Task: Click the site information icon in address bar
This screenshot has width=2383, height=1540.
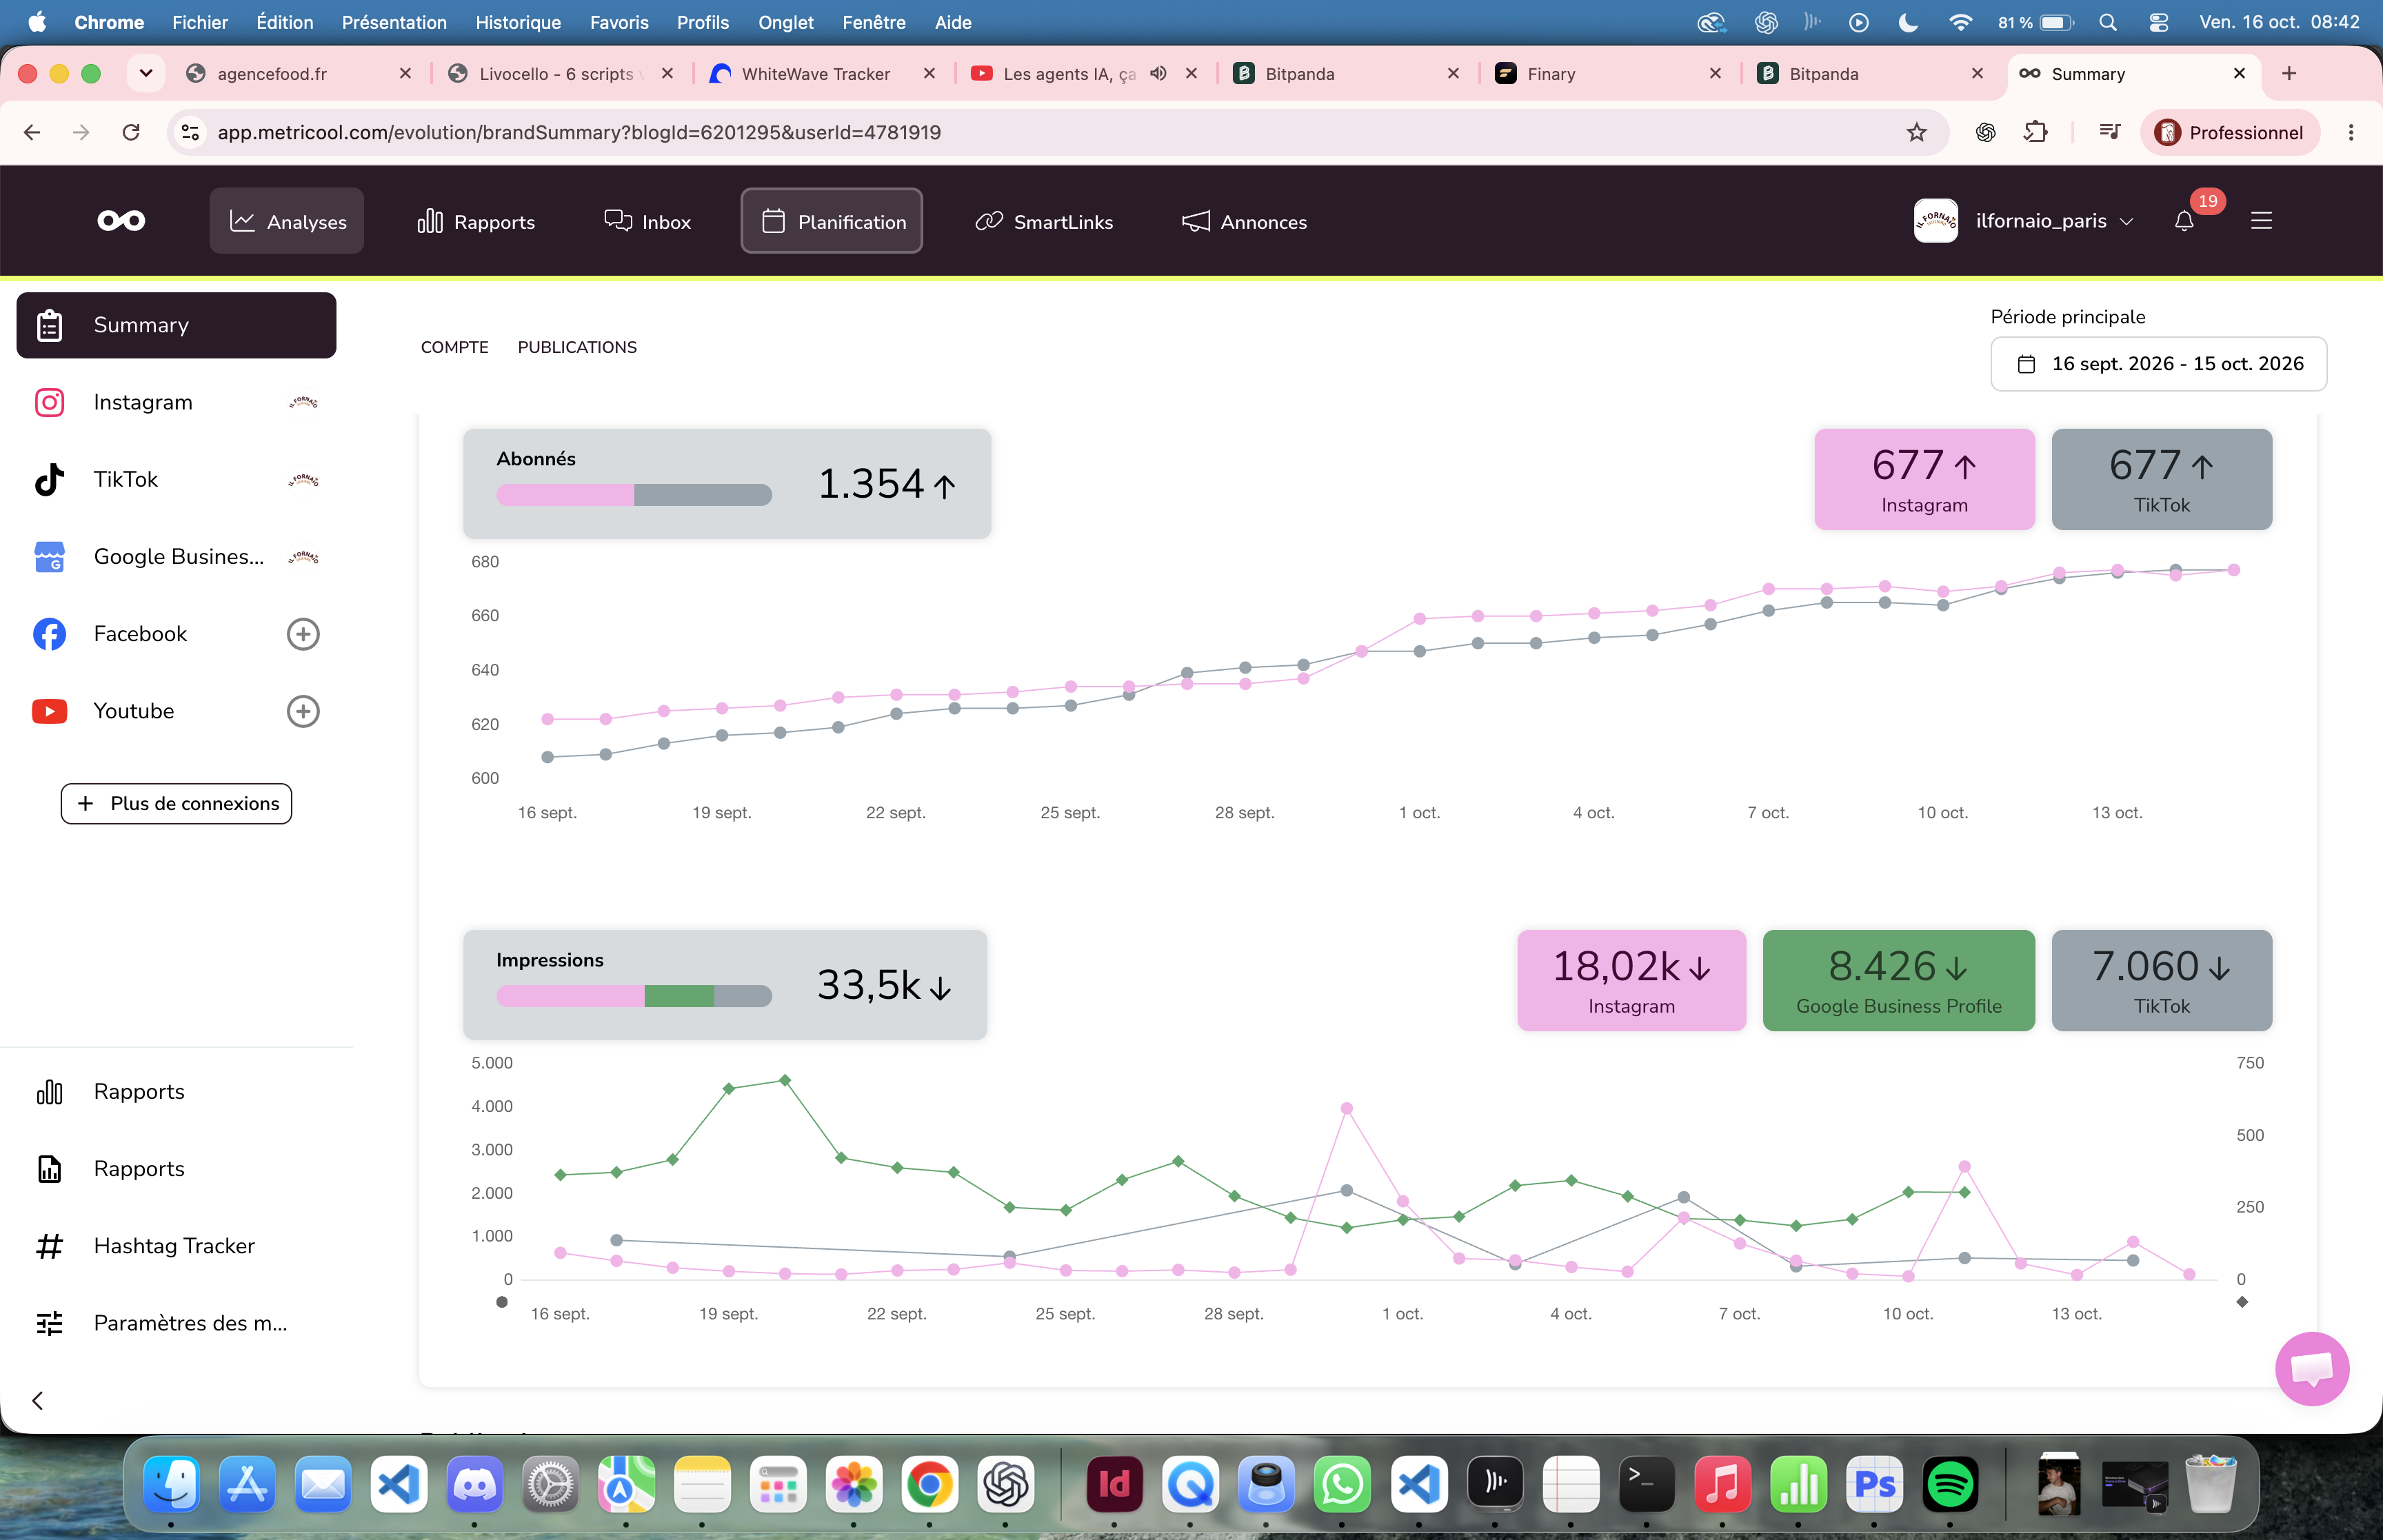Action: (x=190, y=132)
